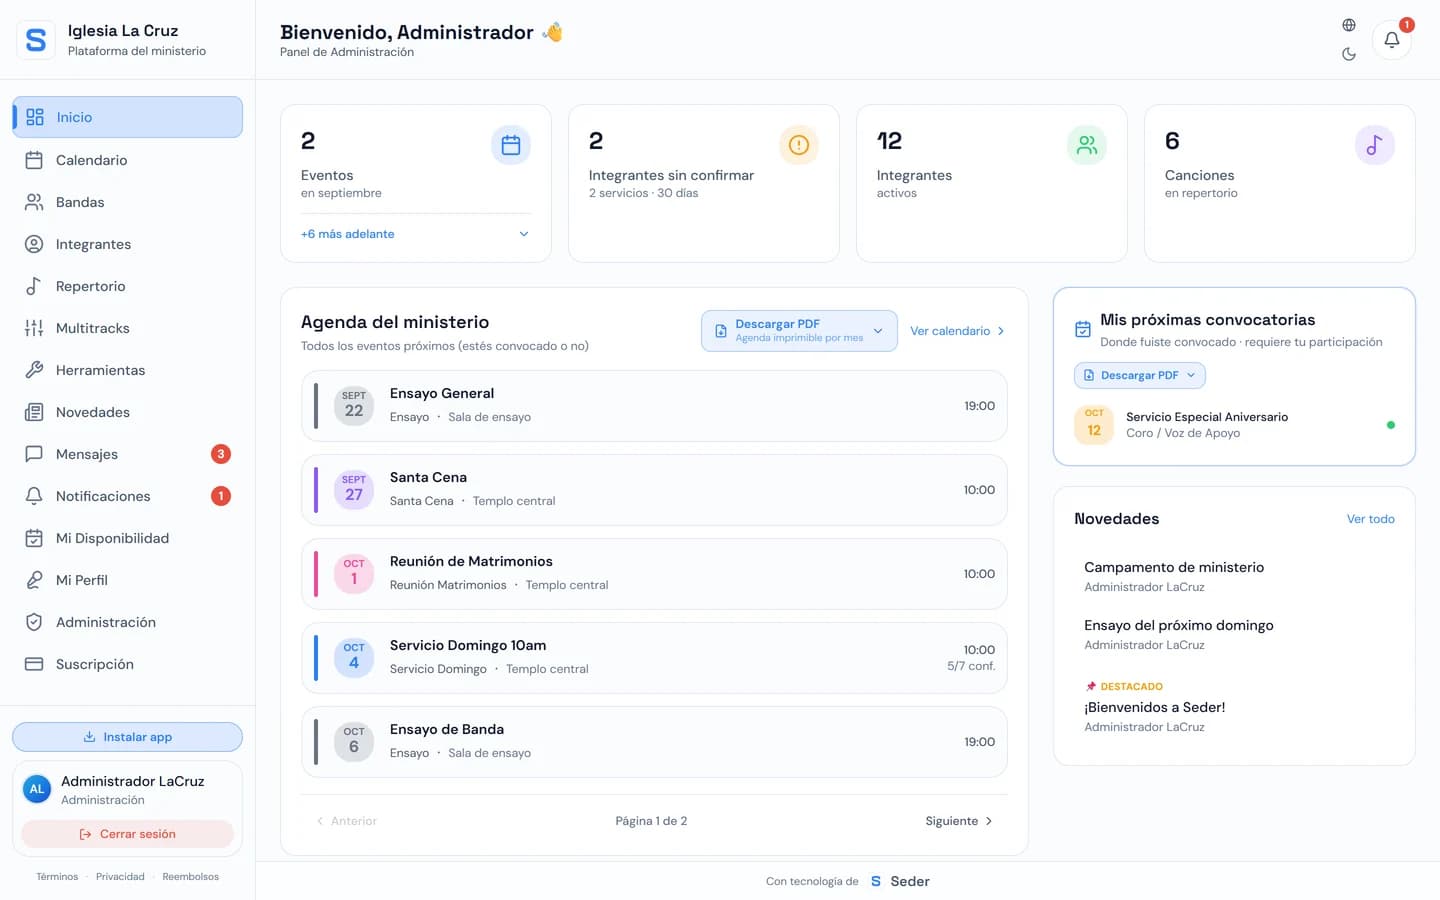Open Repertorio from sidebar
Image resolution: width=1440 pixels, height=900 pixels.
tap(128, 286)
